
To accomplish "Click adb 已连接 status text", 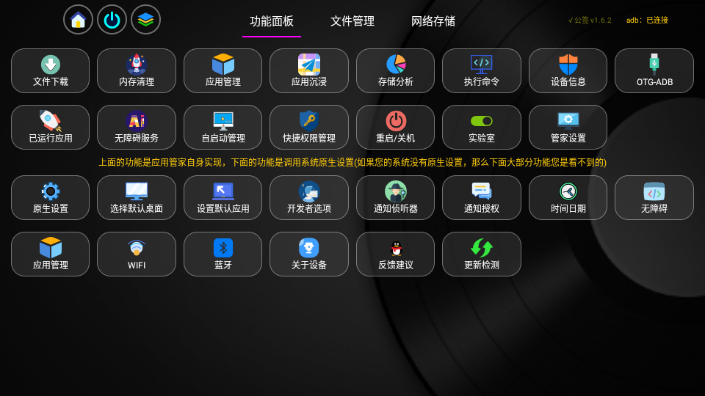I will click(647, 20).
